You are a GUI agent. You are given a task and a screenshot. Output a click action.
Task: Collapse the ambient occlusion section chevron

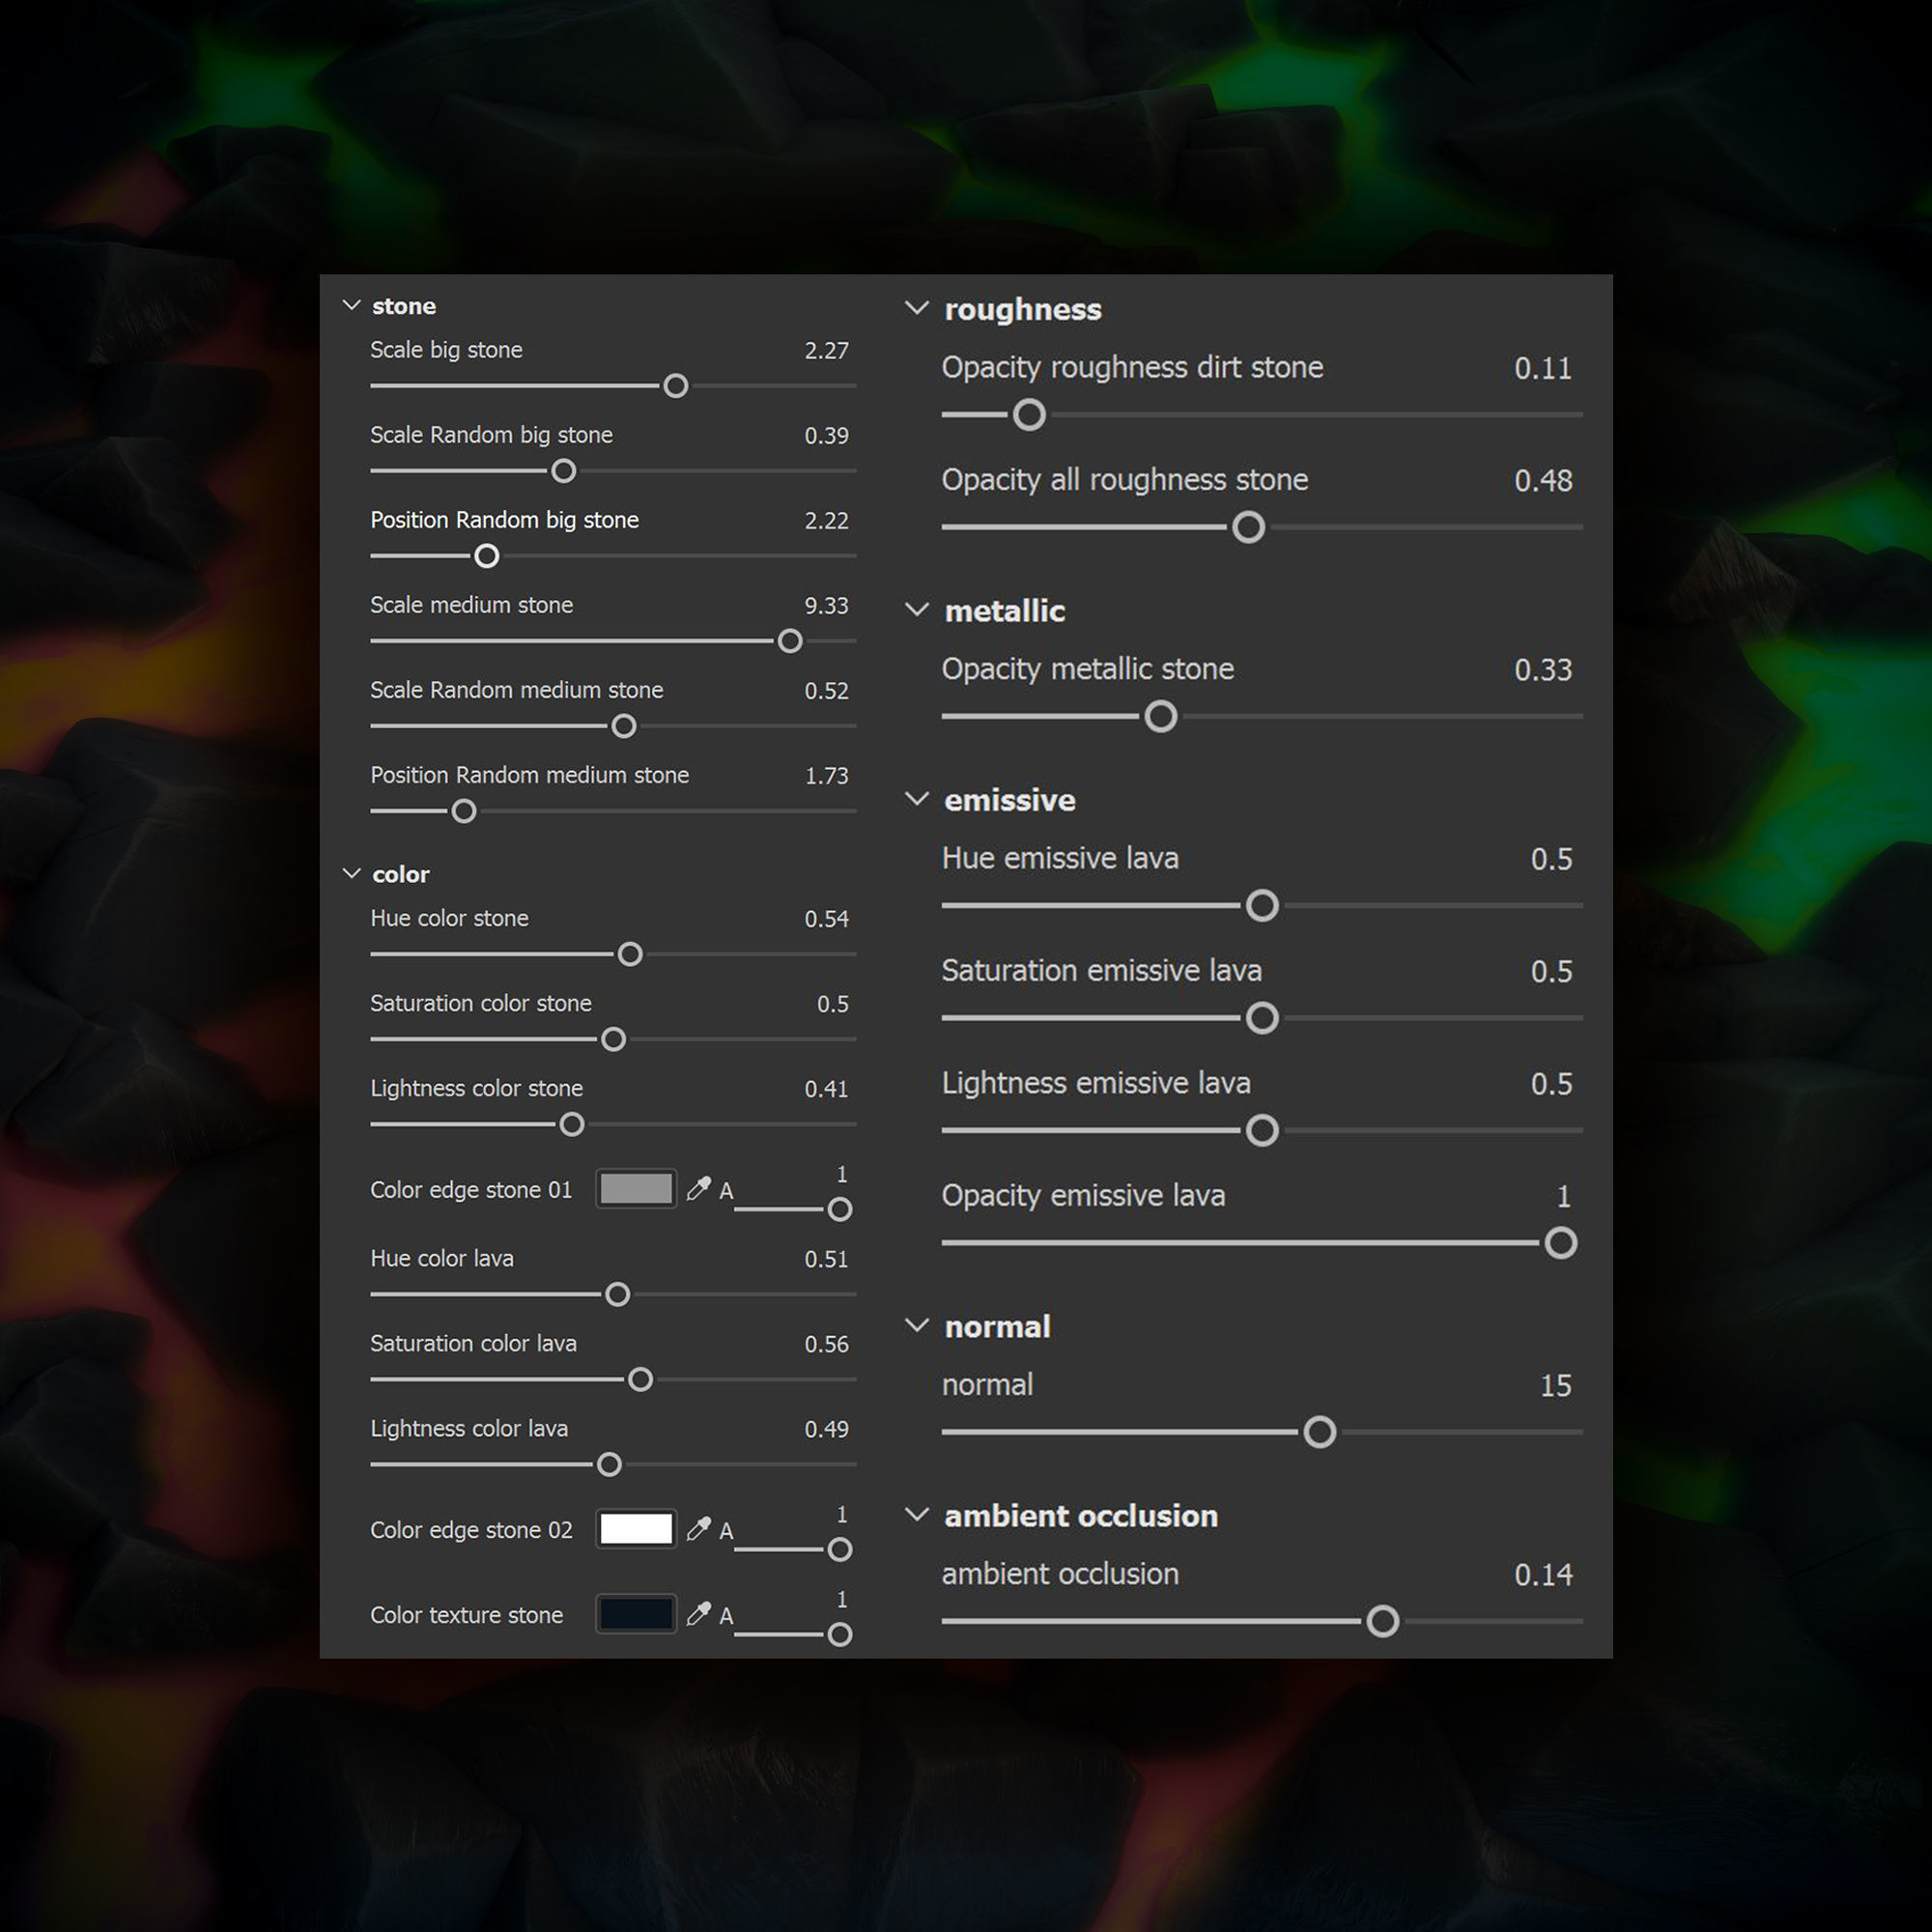pos(916,1514)
